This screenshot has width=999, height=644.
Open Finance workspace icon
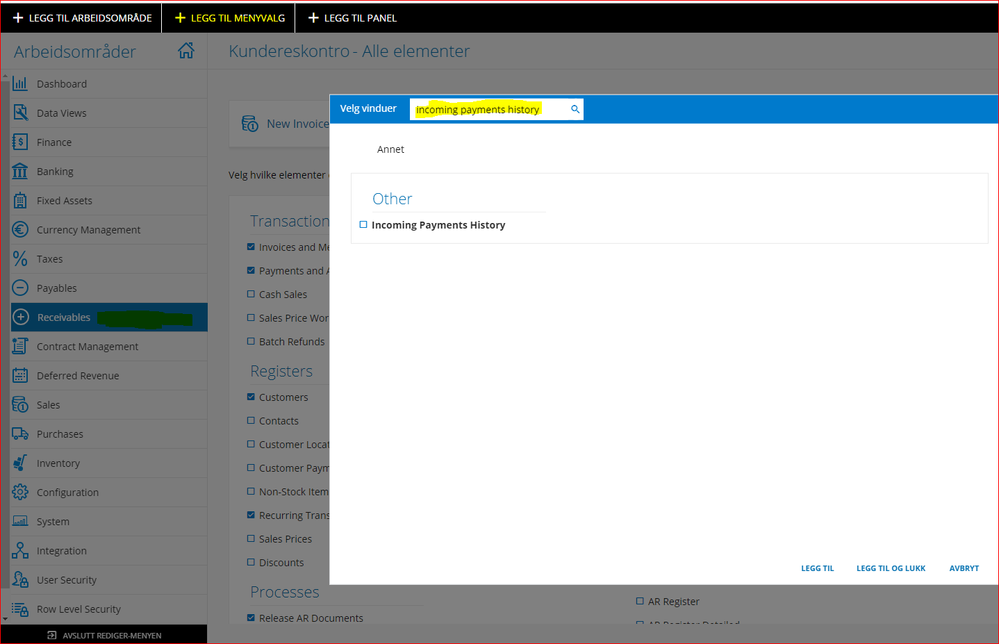[20, 142]
